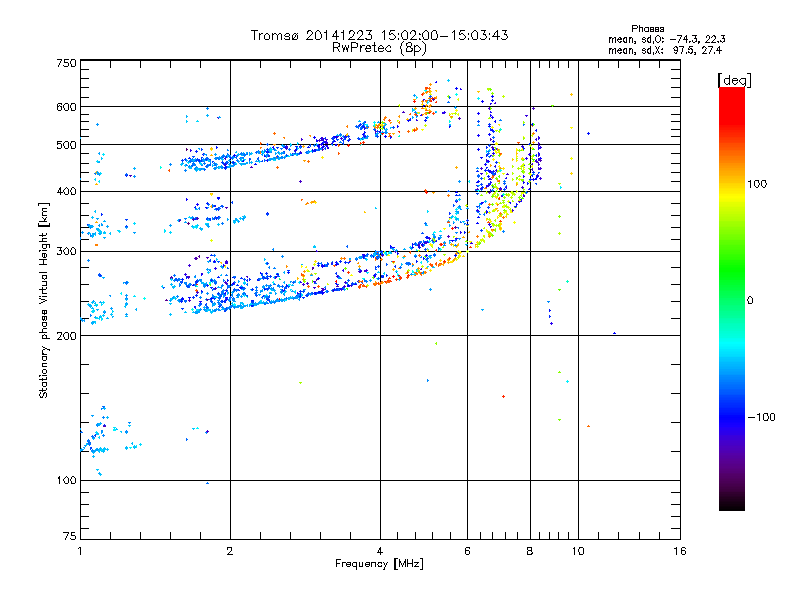The height and width of the screenshot is (600, 800).
Task: Click the colorbar tick label "100"
Action: [x=757, y=184]
